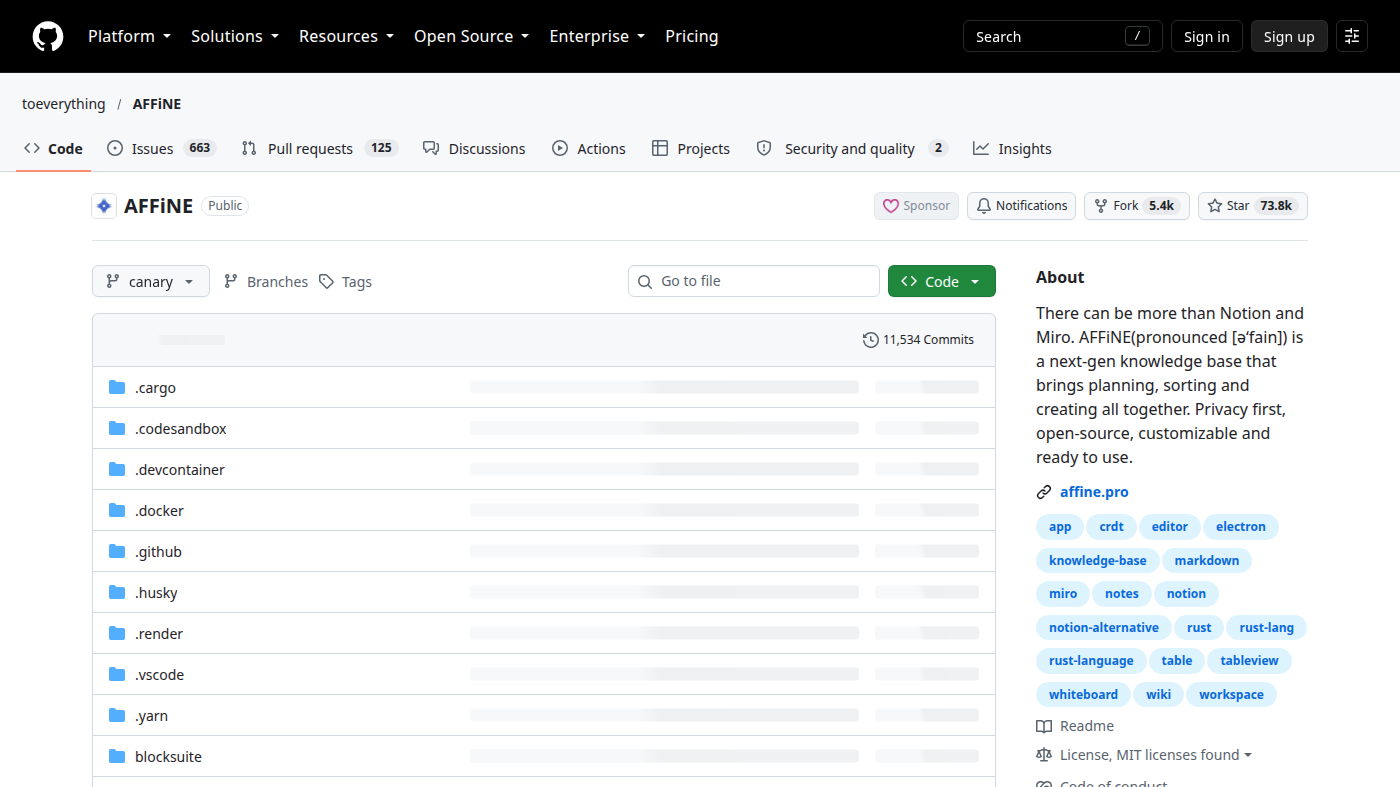1400x787 pixels.
Task: Click the license scale icon
Action: click(x=1044, y=755)
